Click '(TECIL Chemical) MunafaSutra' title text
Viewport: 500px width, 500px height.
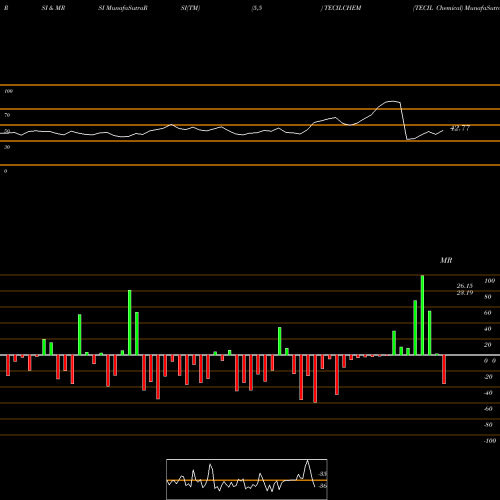click(x=456, y=8)
